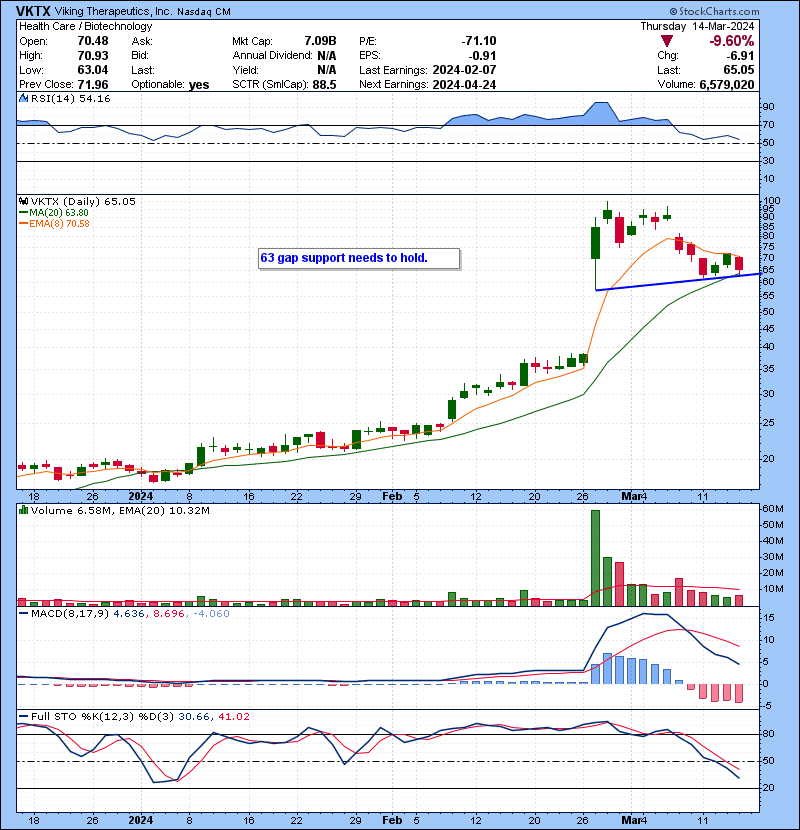Click the RSI area icon beside RSI(14)
Screen dimensions: 800x830
23,98
